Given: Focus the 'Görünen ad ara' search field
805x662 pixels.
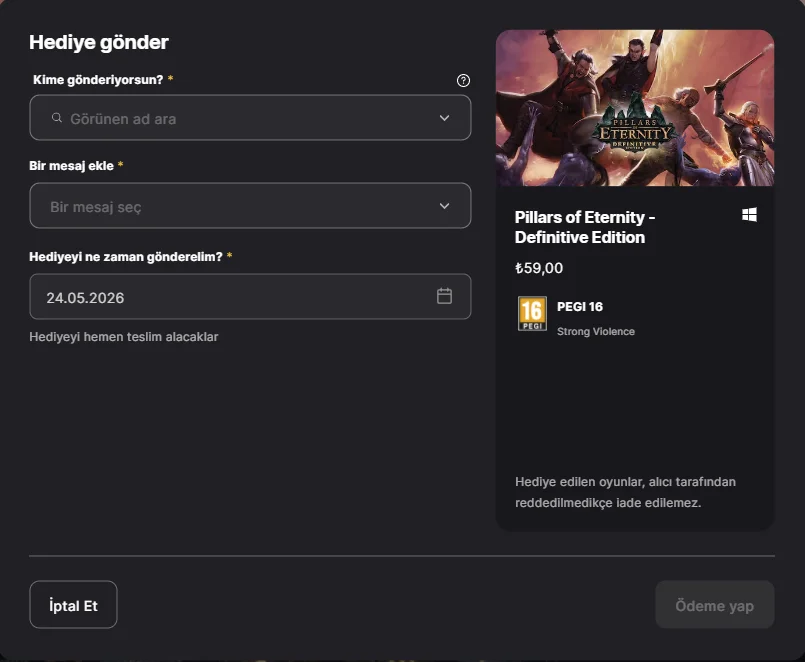Looking at the screenshot, I should coord(250,118).
